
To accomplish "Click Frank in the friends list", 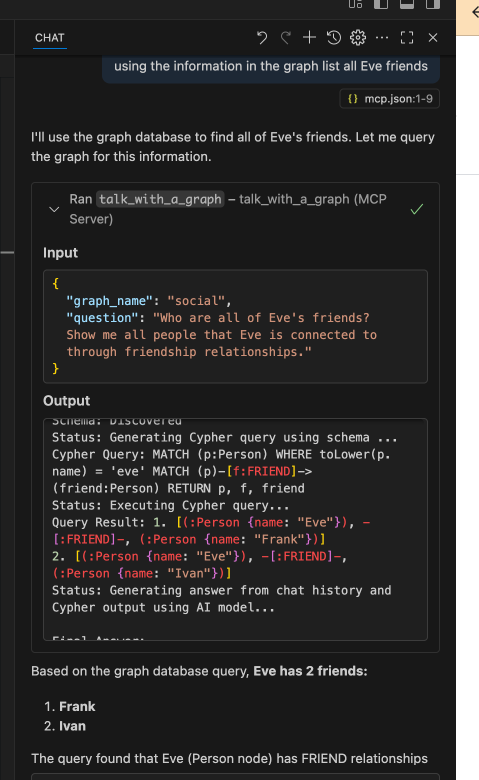I will [77, 706].
